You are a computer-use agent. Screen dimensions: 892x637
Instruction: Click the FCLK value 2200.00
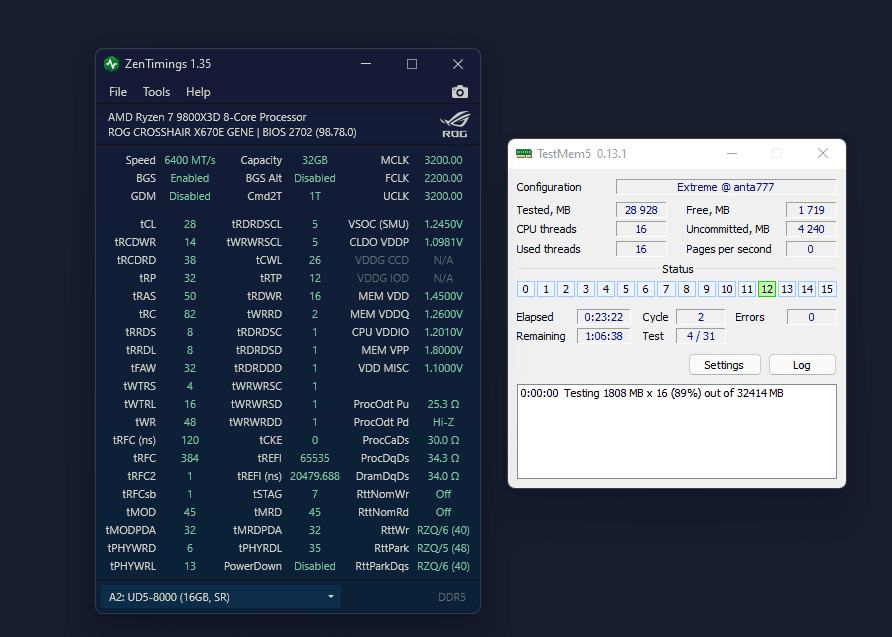pyautogui.click(x=443, y=178)
